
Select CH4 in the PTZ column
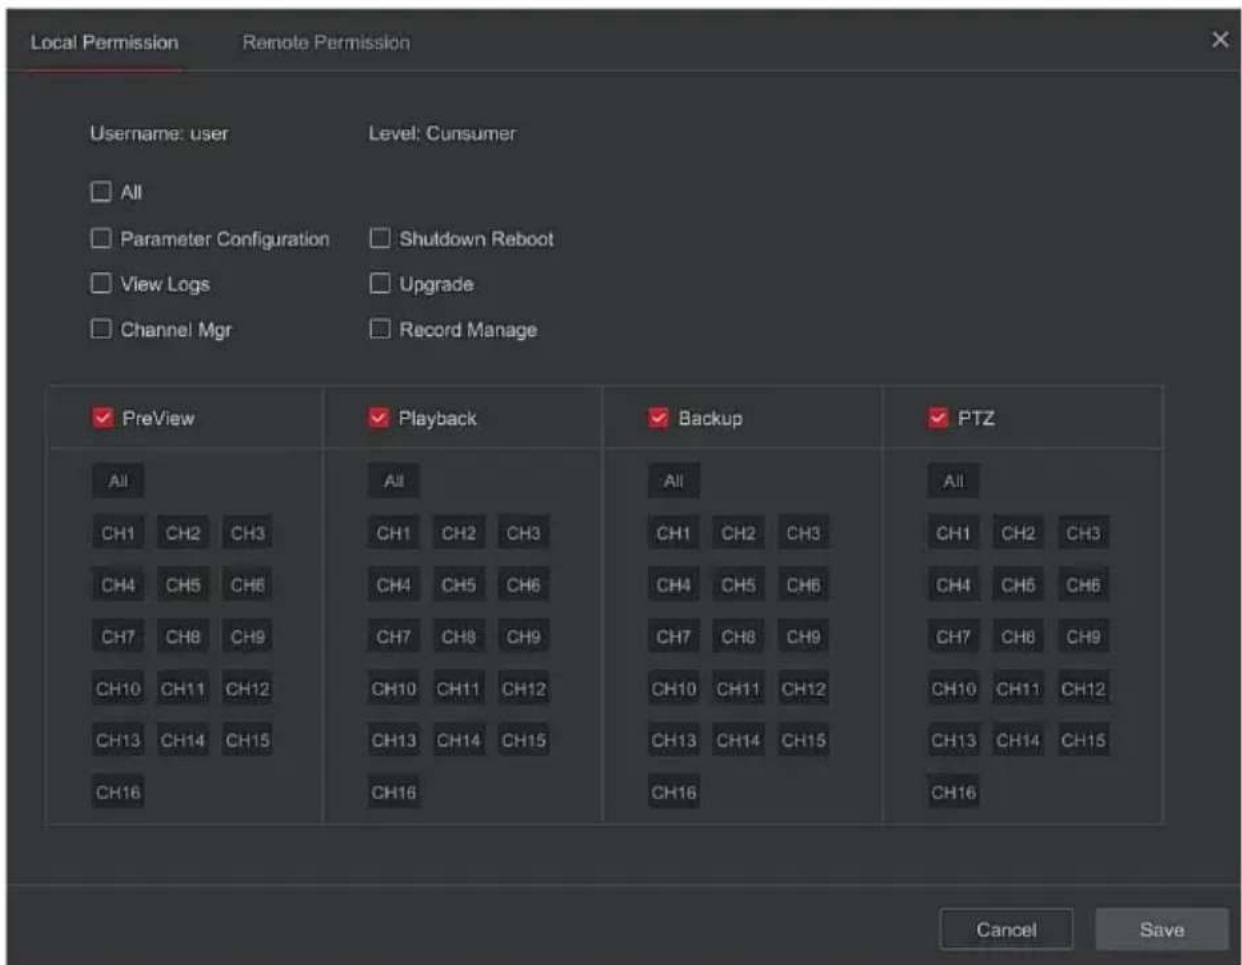pyautogui.click(x=954, y=585)
